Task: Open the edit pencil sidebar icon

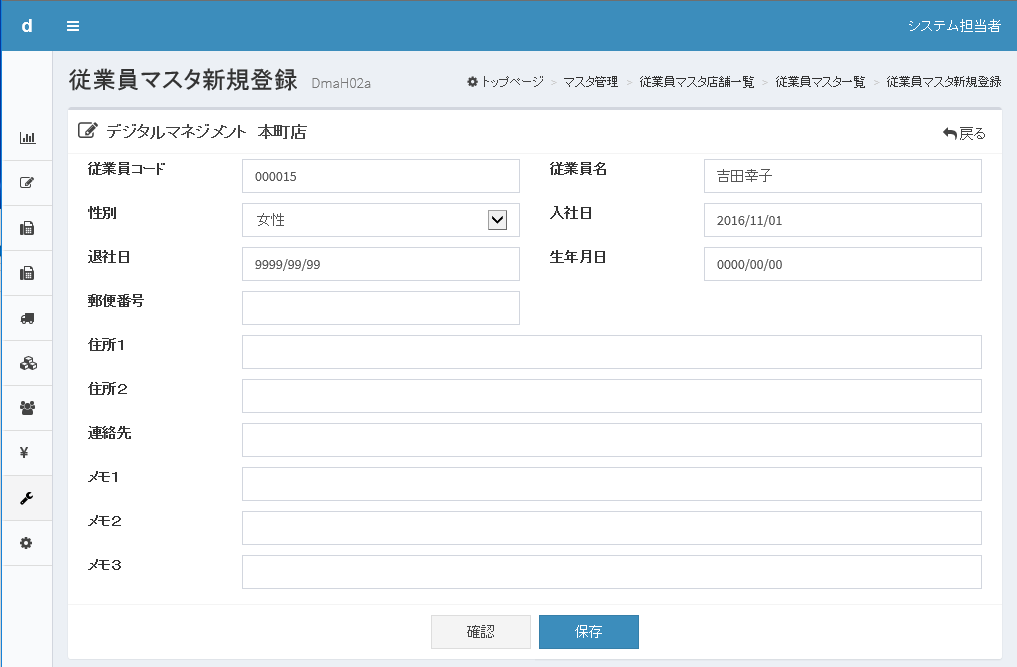Action: click(27, 183)
